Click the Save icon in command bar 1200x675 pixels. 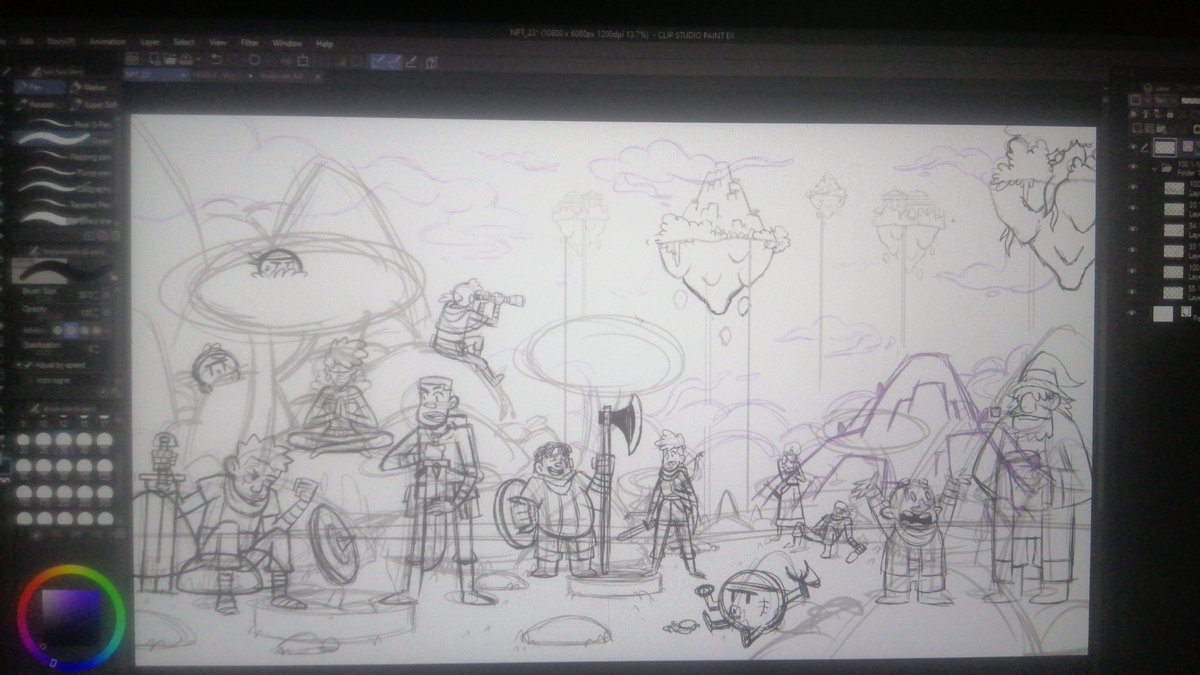186,59
